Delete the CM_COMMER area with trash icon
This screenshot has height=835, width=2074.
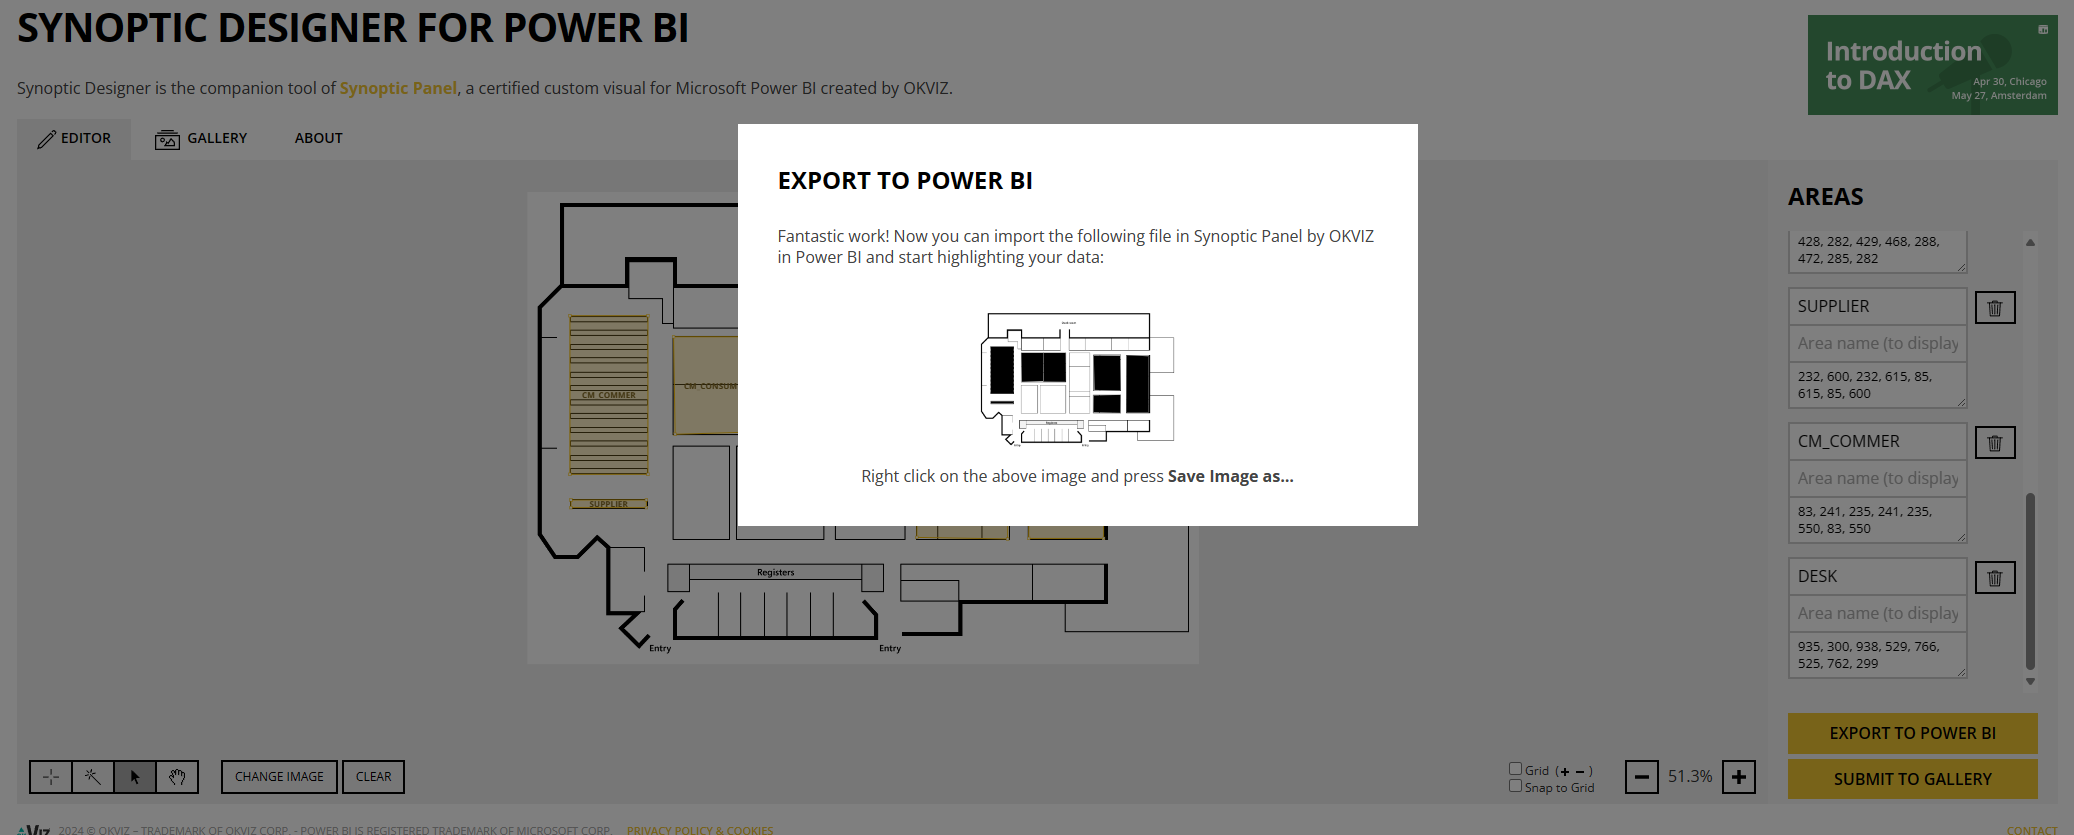point(1995,443)
